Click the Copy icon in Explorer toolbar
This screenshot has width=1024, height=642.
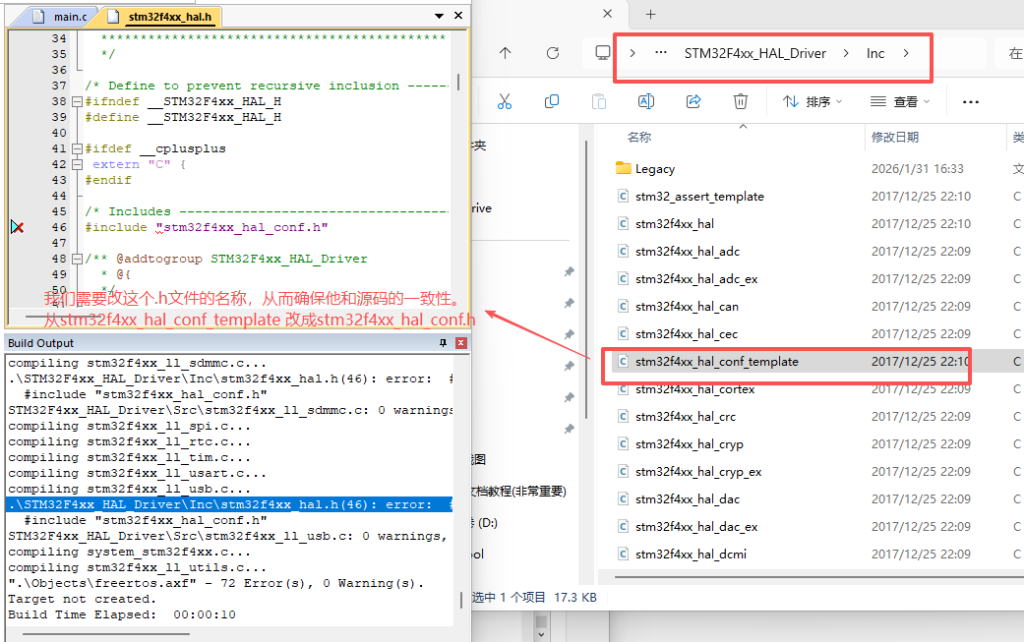[x=551, y=101]
